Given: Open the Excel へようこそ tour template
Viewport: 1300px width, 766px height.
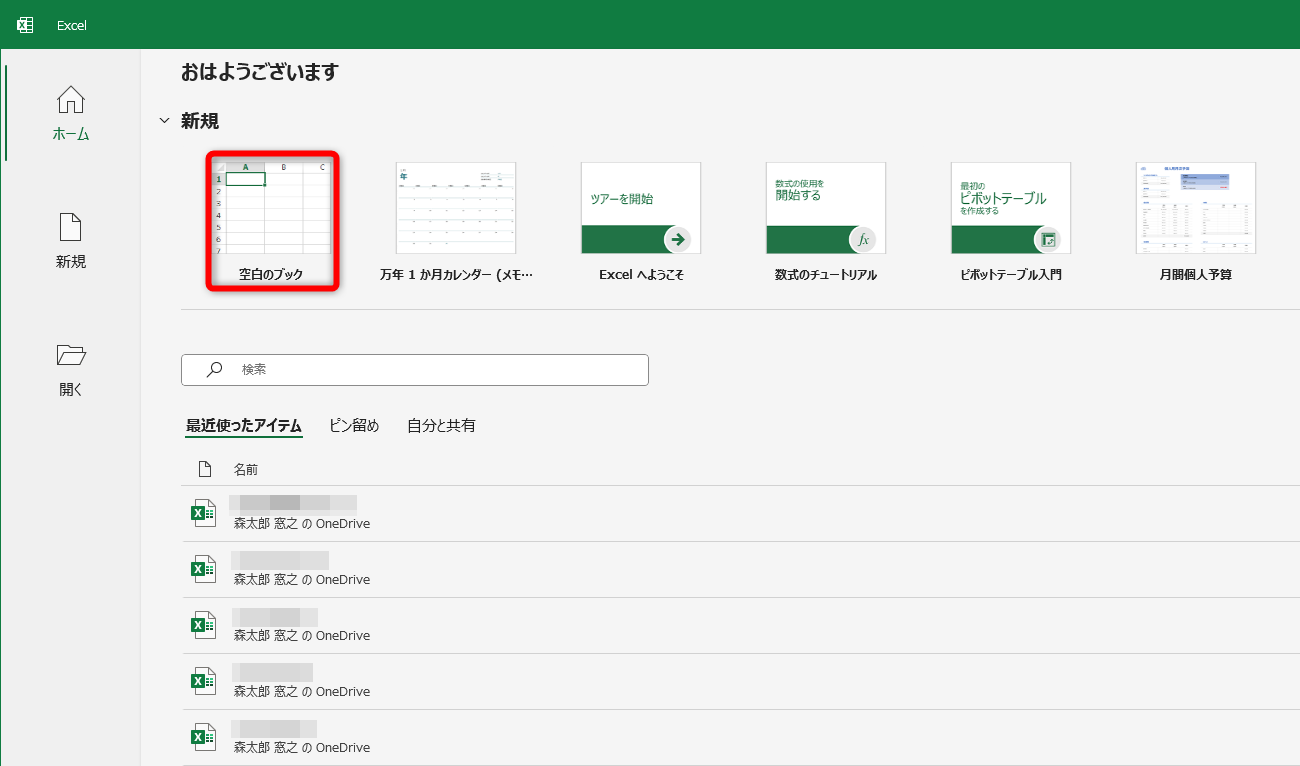Looking at the screenshot, I should coord(641,208).
